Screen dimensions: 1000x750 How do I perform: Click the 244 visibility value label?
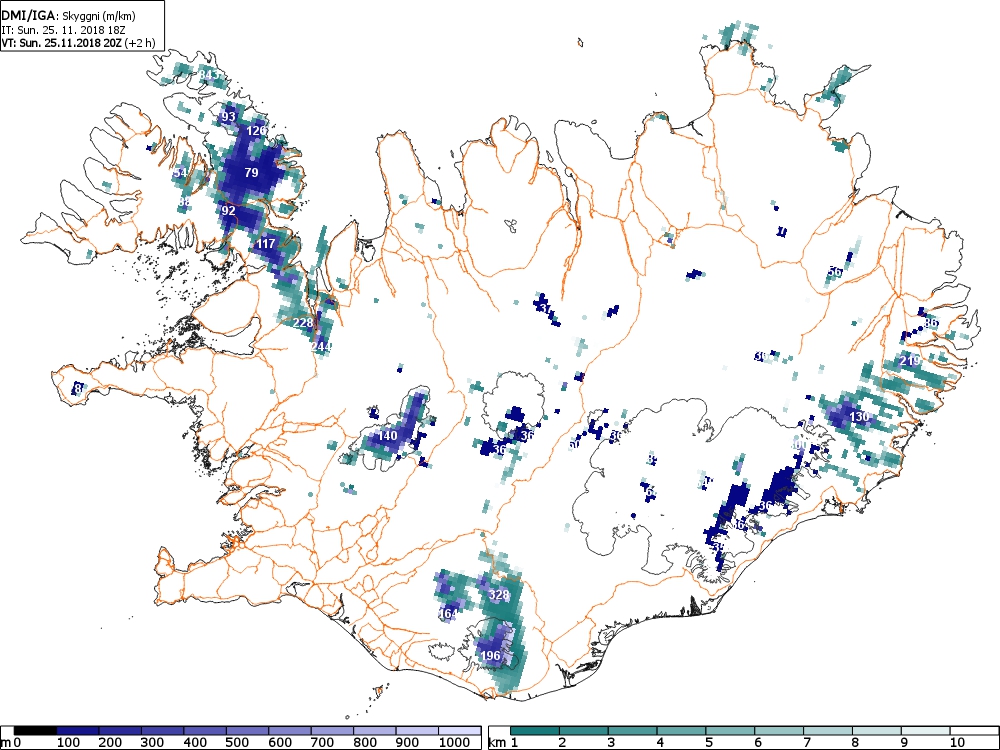[321, 347]
